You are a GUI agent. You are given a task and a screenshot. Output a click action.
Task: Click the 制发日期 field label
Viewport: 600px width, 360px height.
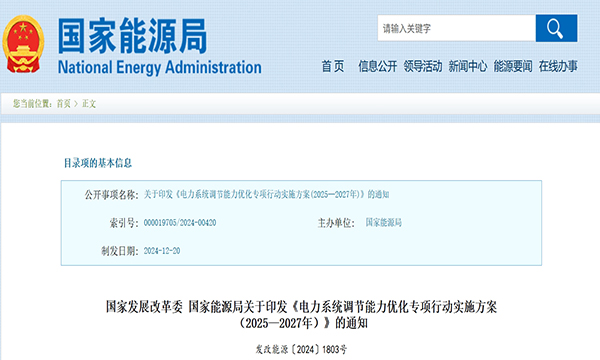click(120, 251)
